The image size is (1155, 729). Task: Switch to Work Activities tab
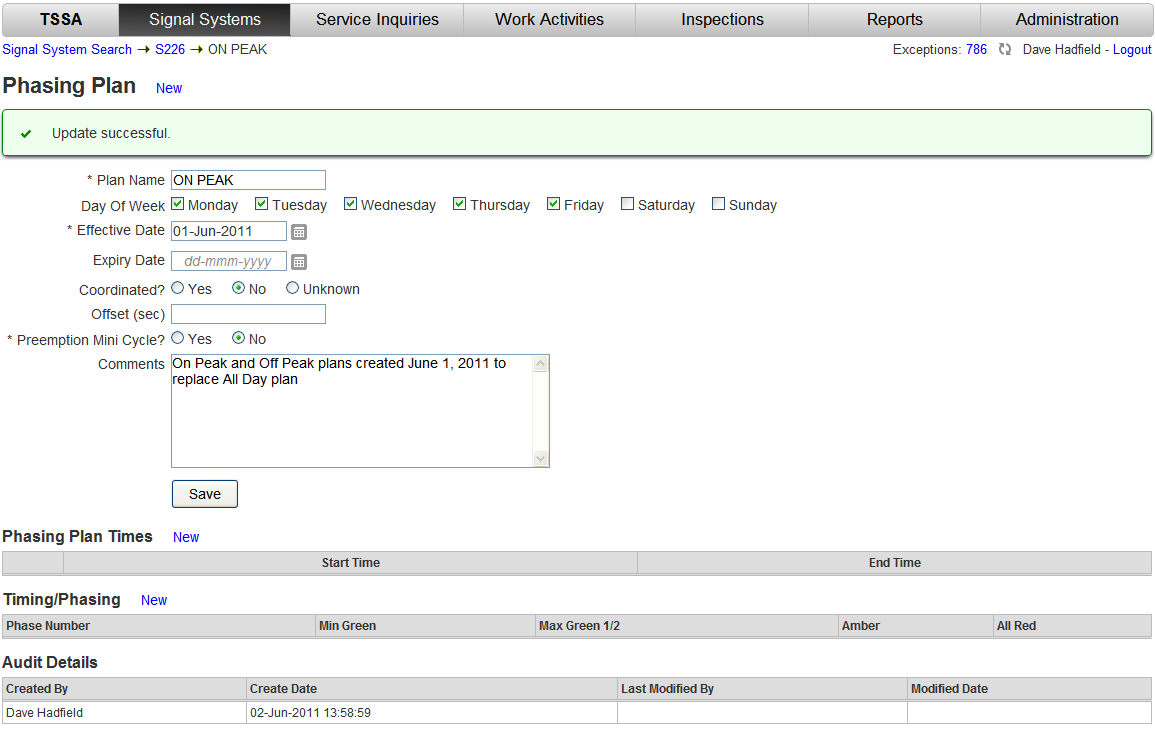(550, 20)
